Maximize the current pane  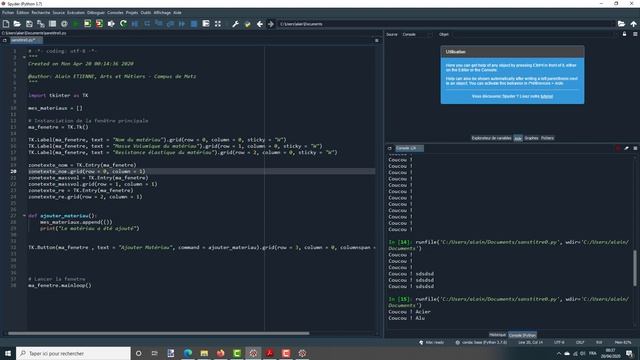coord(206,24)
